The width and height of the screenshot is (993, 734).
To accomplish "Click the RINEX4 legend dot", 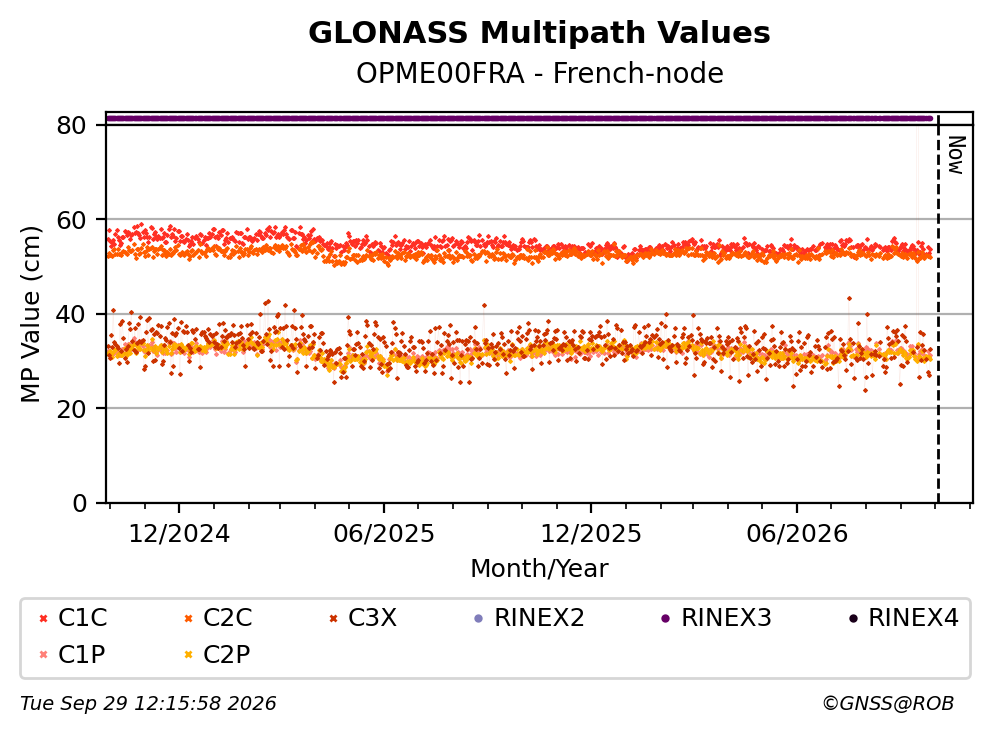I will click(x=853, y=619).
